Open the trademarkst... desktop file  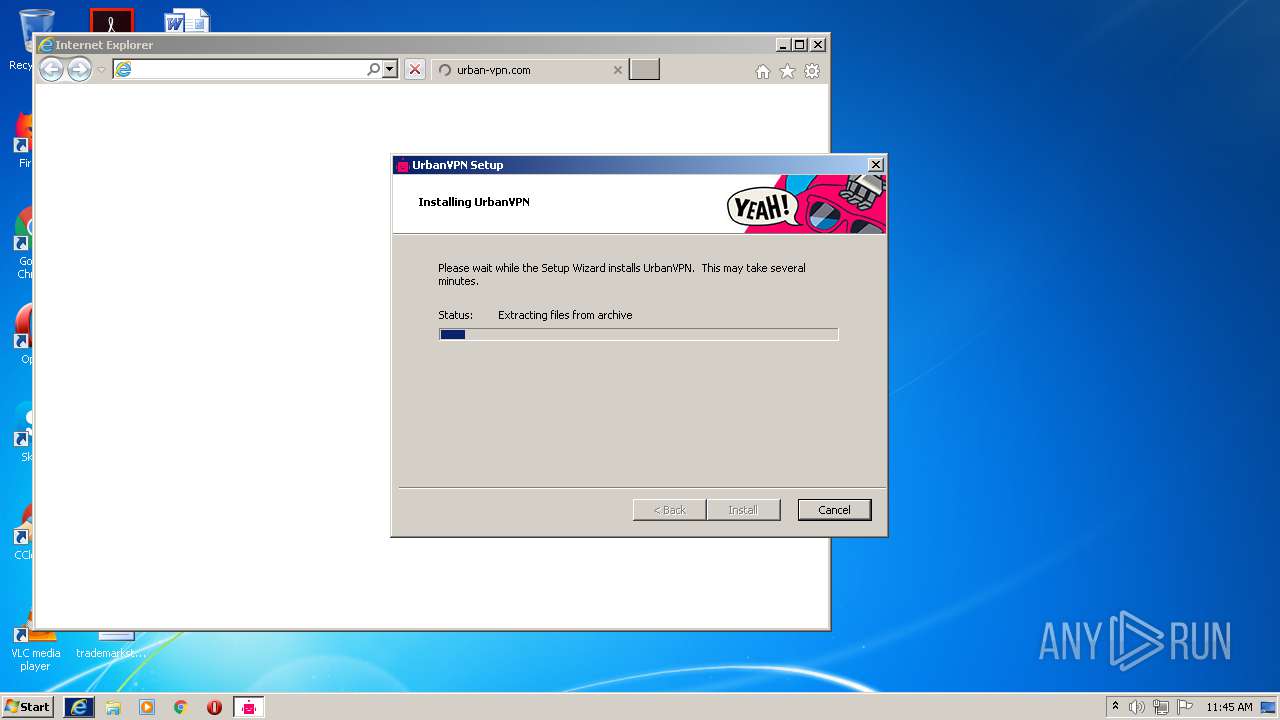(x=111, y=645)
